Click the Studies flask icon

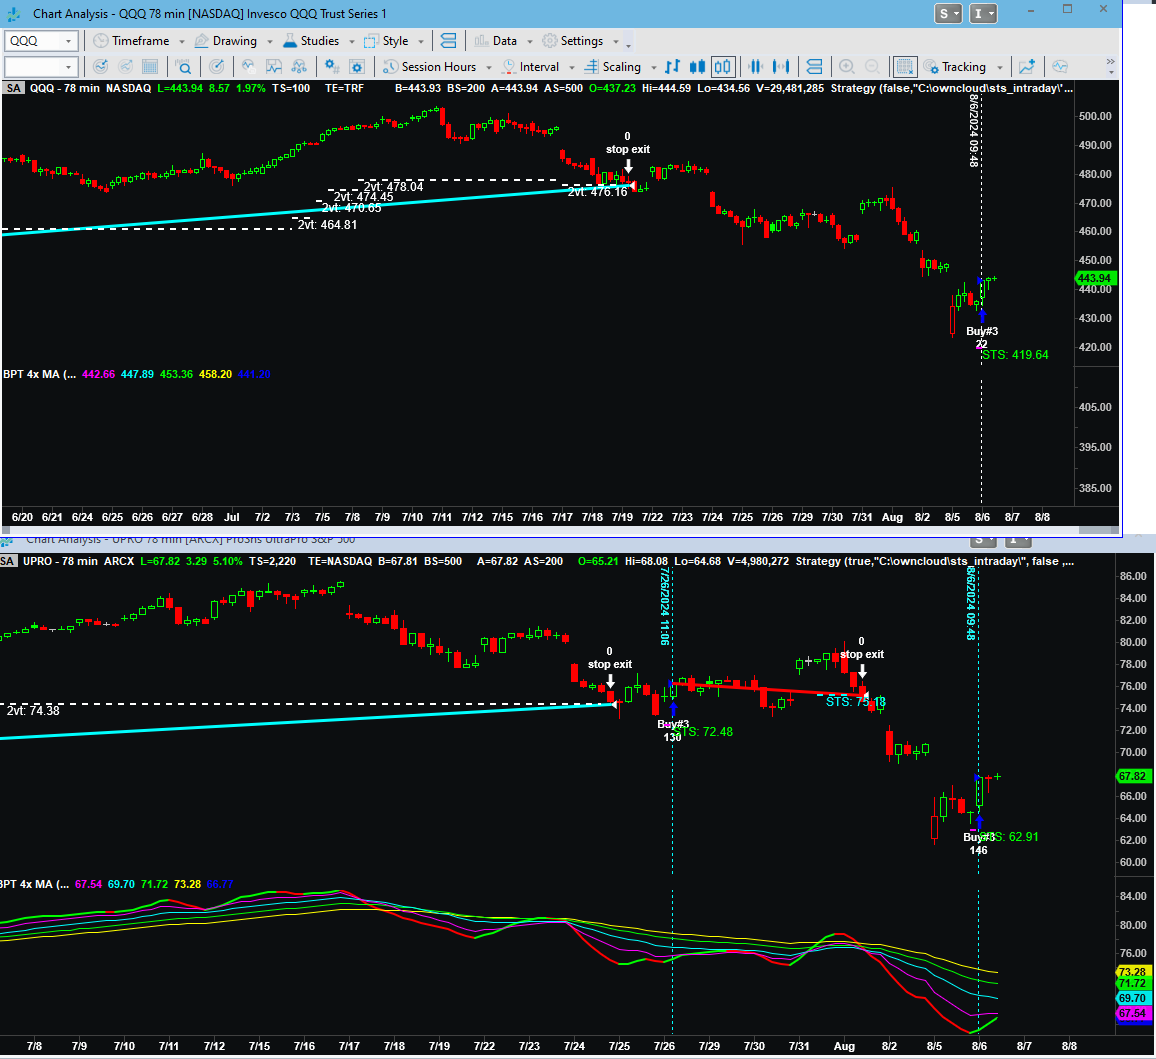(x=290, y=41)
